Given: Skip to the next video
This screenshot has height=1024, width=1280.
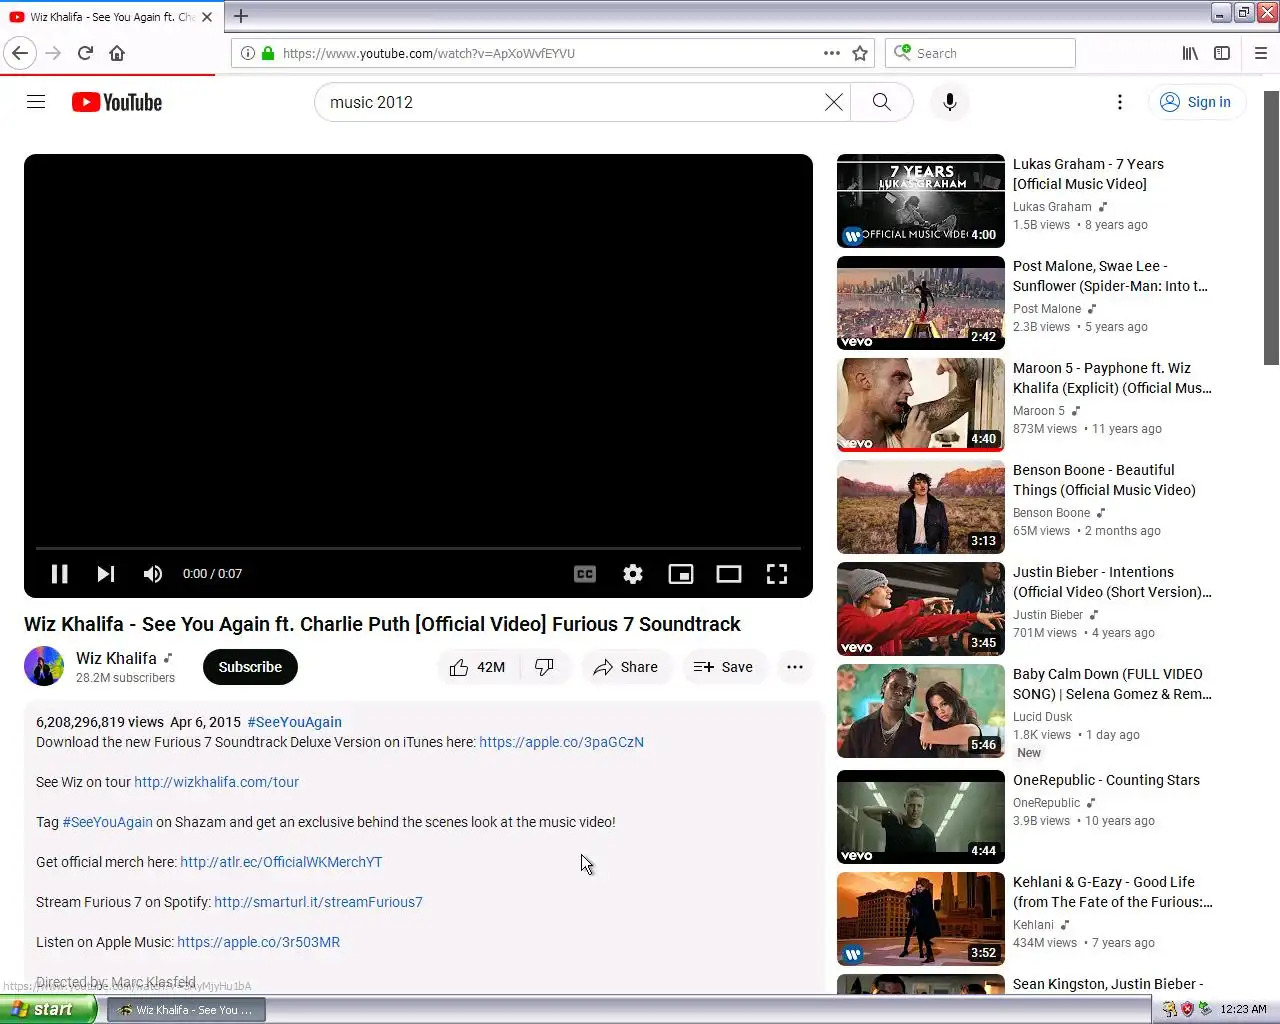Looking at the screenshot, I should pyautogui.click(x=105, y=574).
